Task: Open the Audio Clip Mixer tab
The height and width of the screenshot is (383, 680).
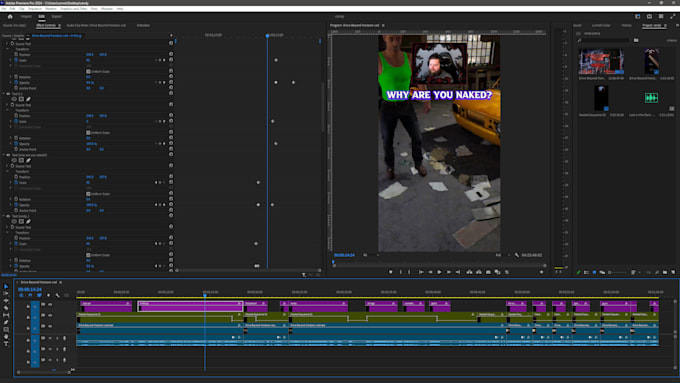Action: coord(96,26)
